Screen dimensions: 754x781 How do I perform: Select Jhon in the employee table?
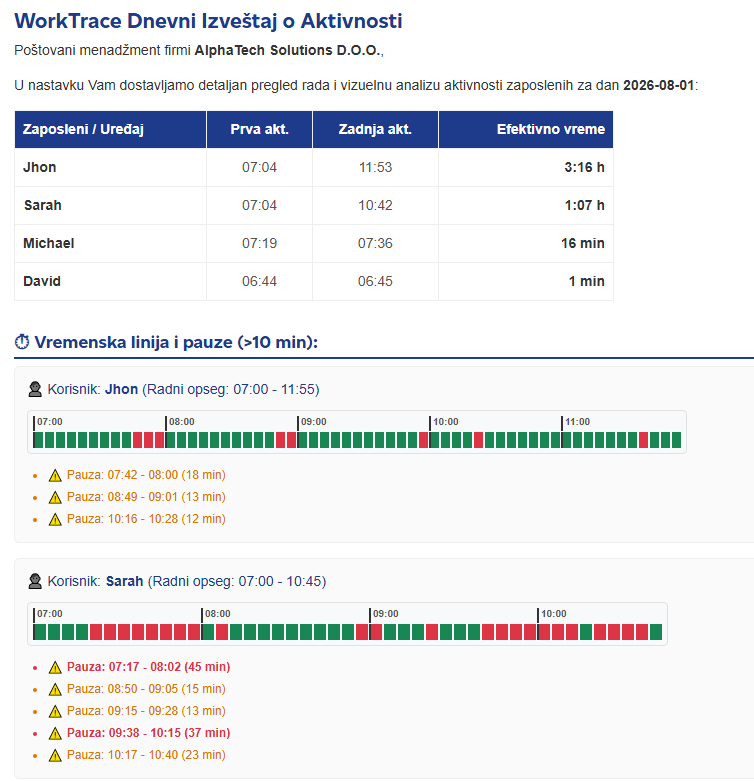point(40,167)
